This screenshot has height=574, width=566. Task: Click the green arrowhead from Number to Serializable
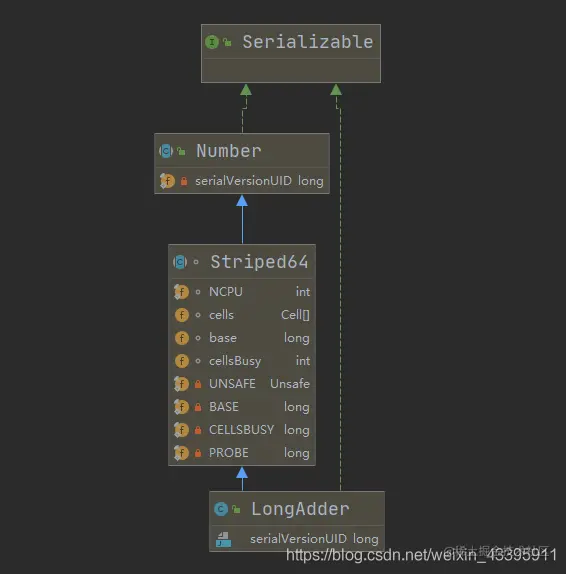[x=246, y=90]
